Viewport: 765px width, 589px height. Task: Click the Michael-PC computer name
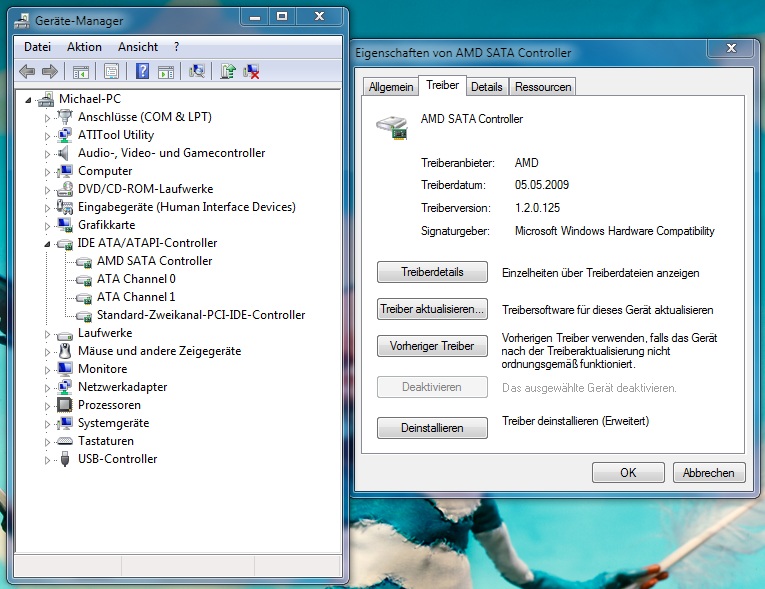point(90,99)
